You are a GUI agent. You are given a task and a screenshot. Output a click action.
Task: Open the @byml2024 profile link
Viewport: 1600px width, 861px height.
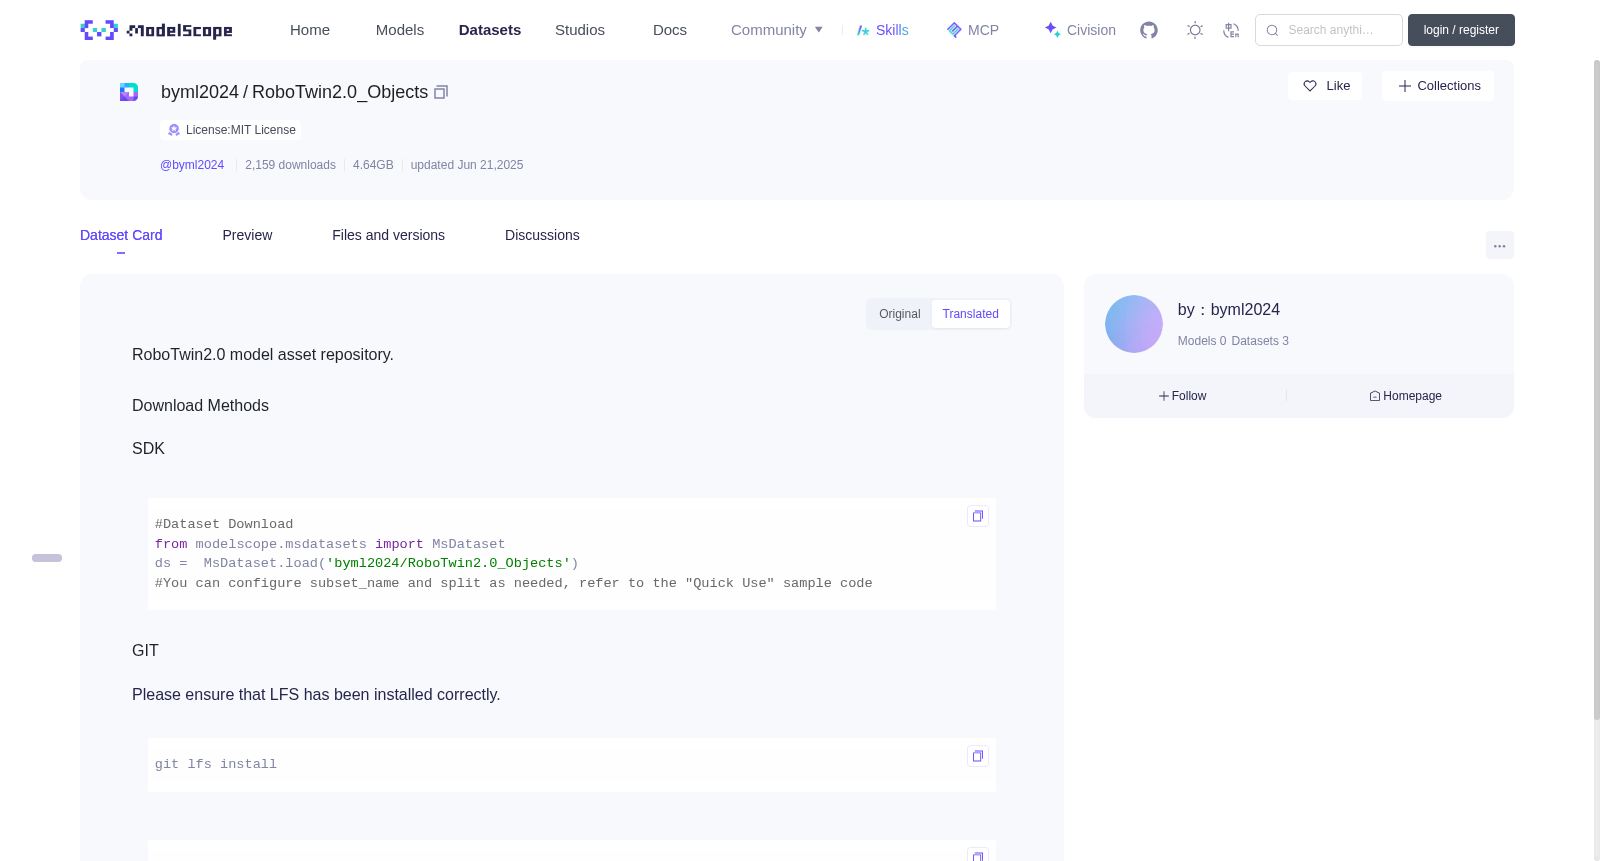pos(192,165)
